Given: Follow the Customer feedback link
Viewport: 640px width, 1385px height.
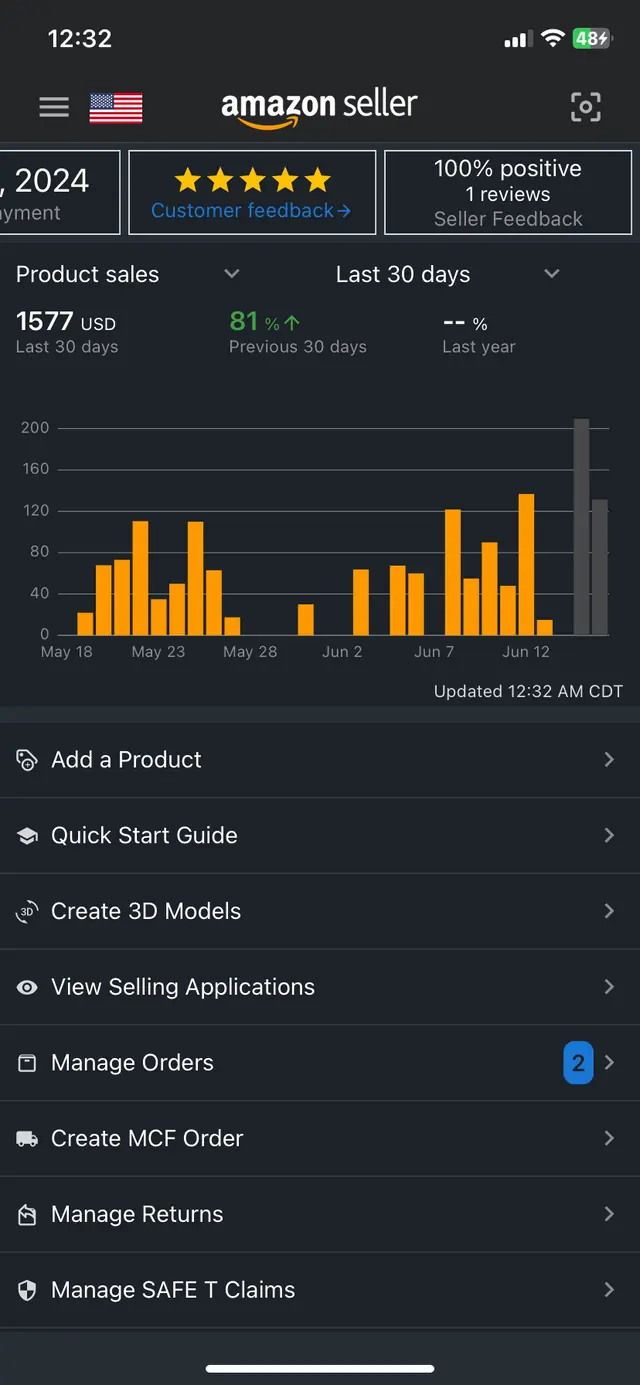Looking at the screenshot, I should coord(251,211).
